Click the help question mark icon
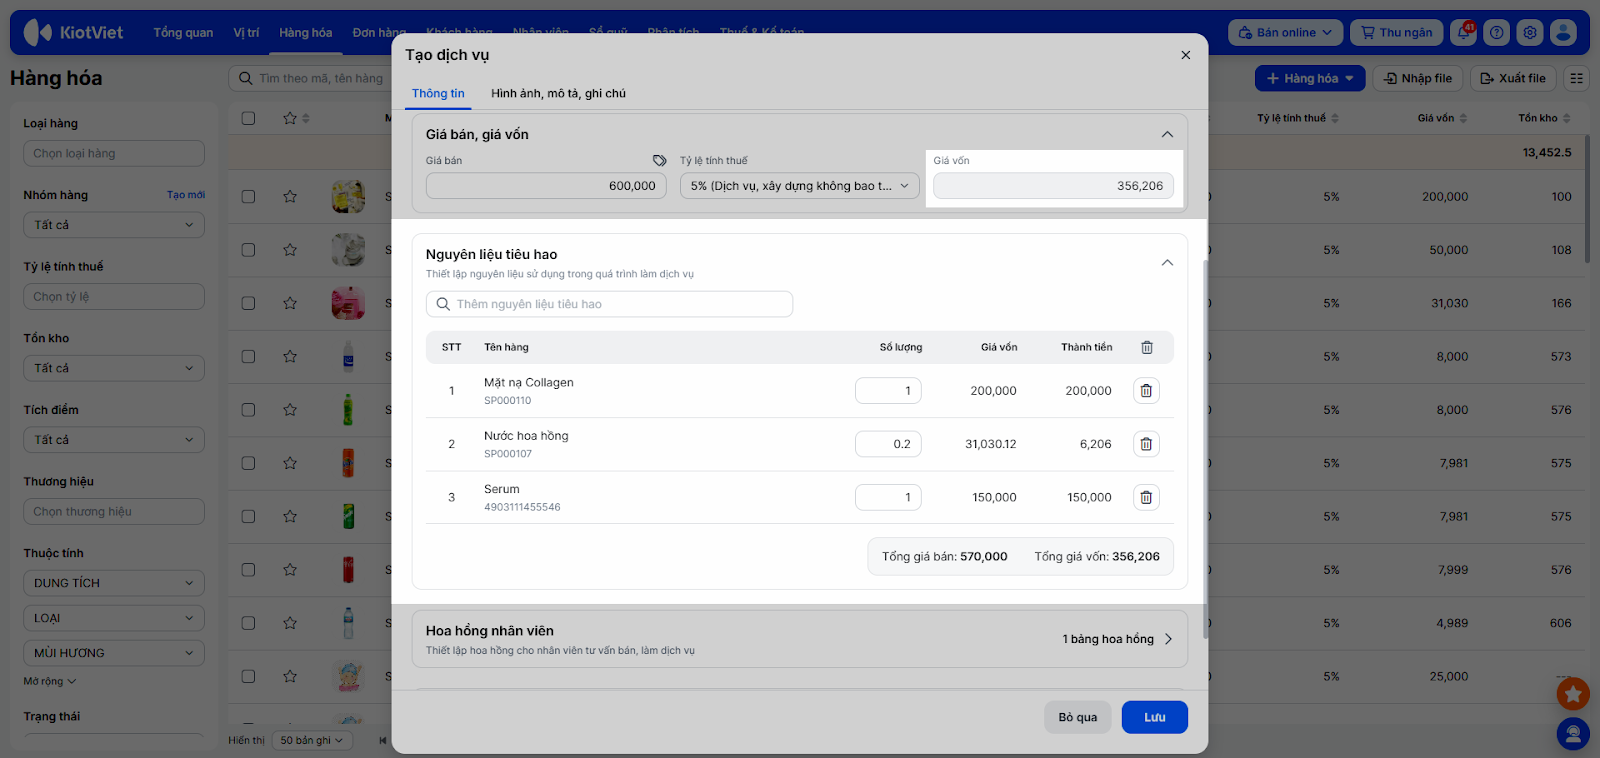This screenshot has height=758, width=1600. (x=1497, y=32)
